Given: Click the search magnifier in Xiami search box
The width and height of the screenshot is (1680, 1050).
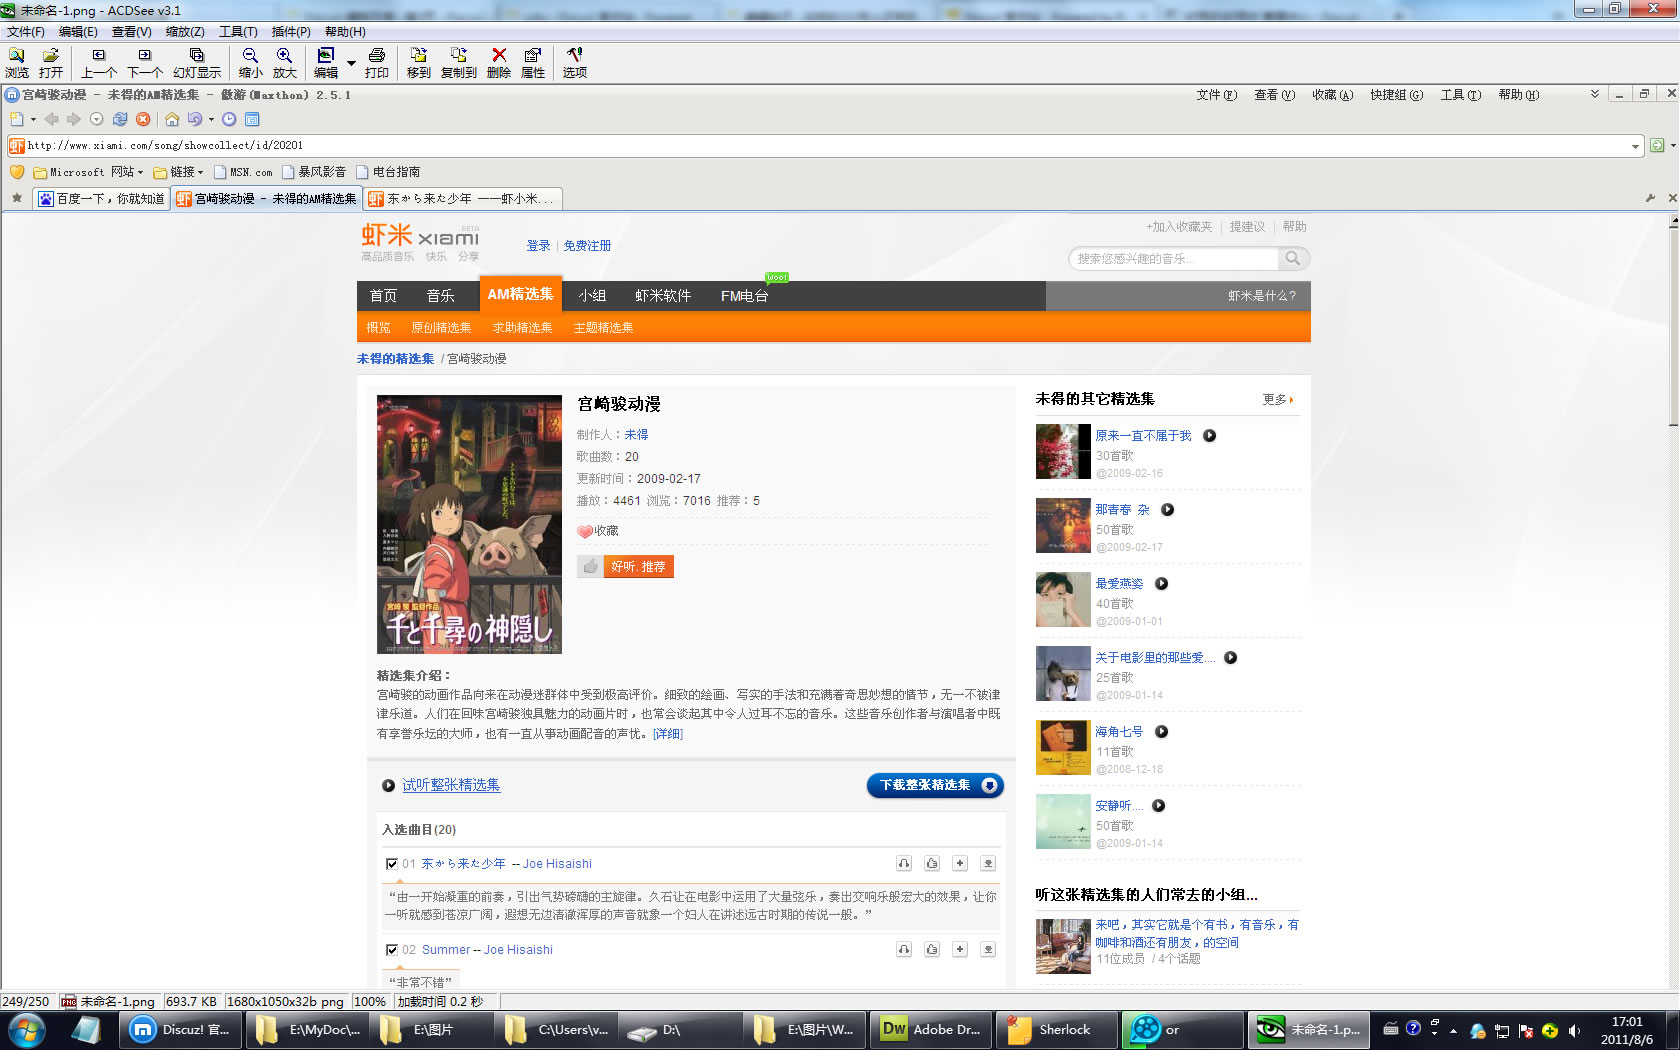Looking at the screenshot, I should click(1293, 258).
